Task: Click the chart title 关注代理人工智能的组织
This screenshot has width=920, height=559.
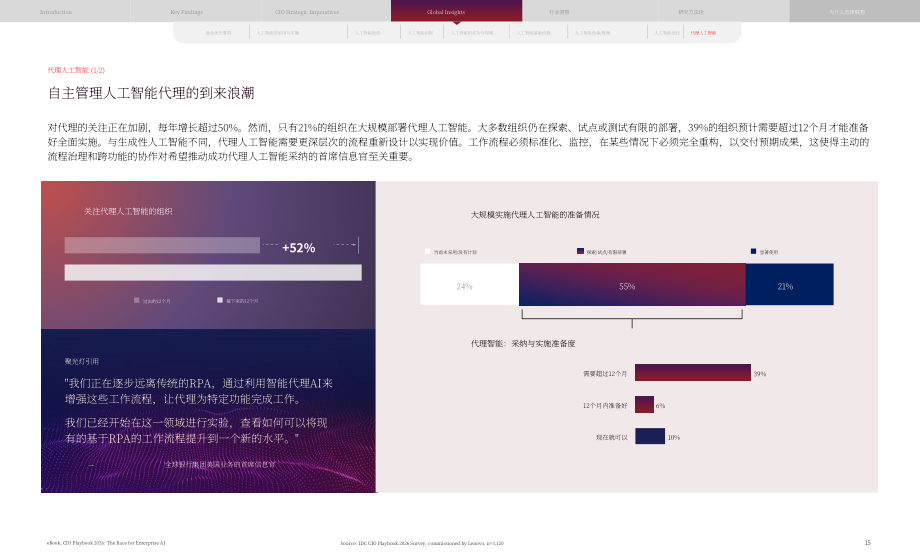Action: (x=128, y=211)
